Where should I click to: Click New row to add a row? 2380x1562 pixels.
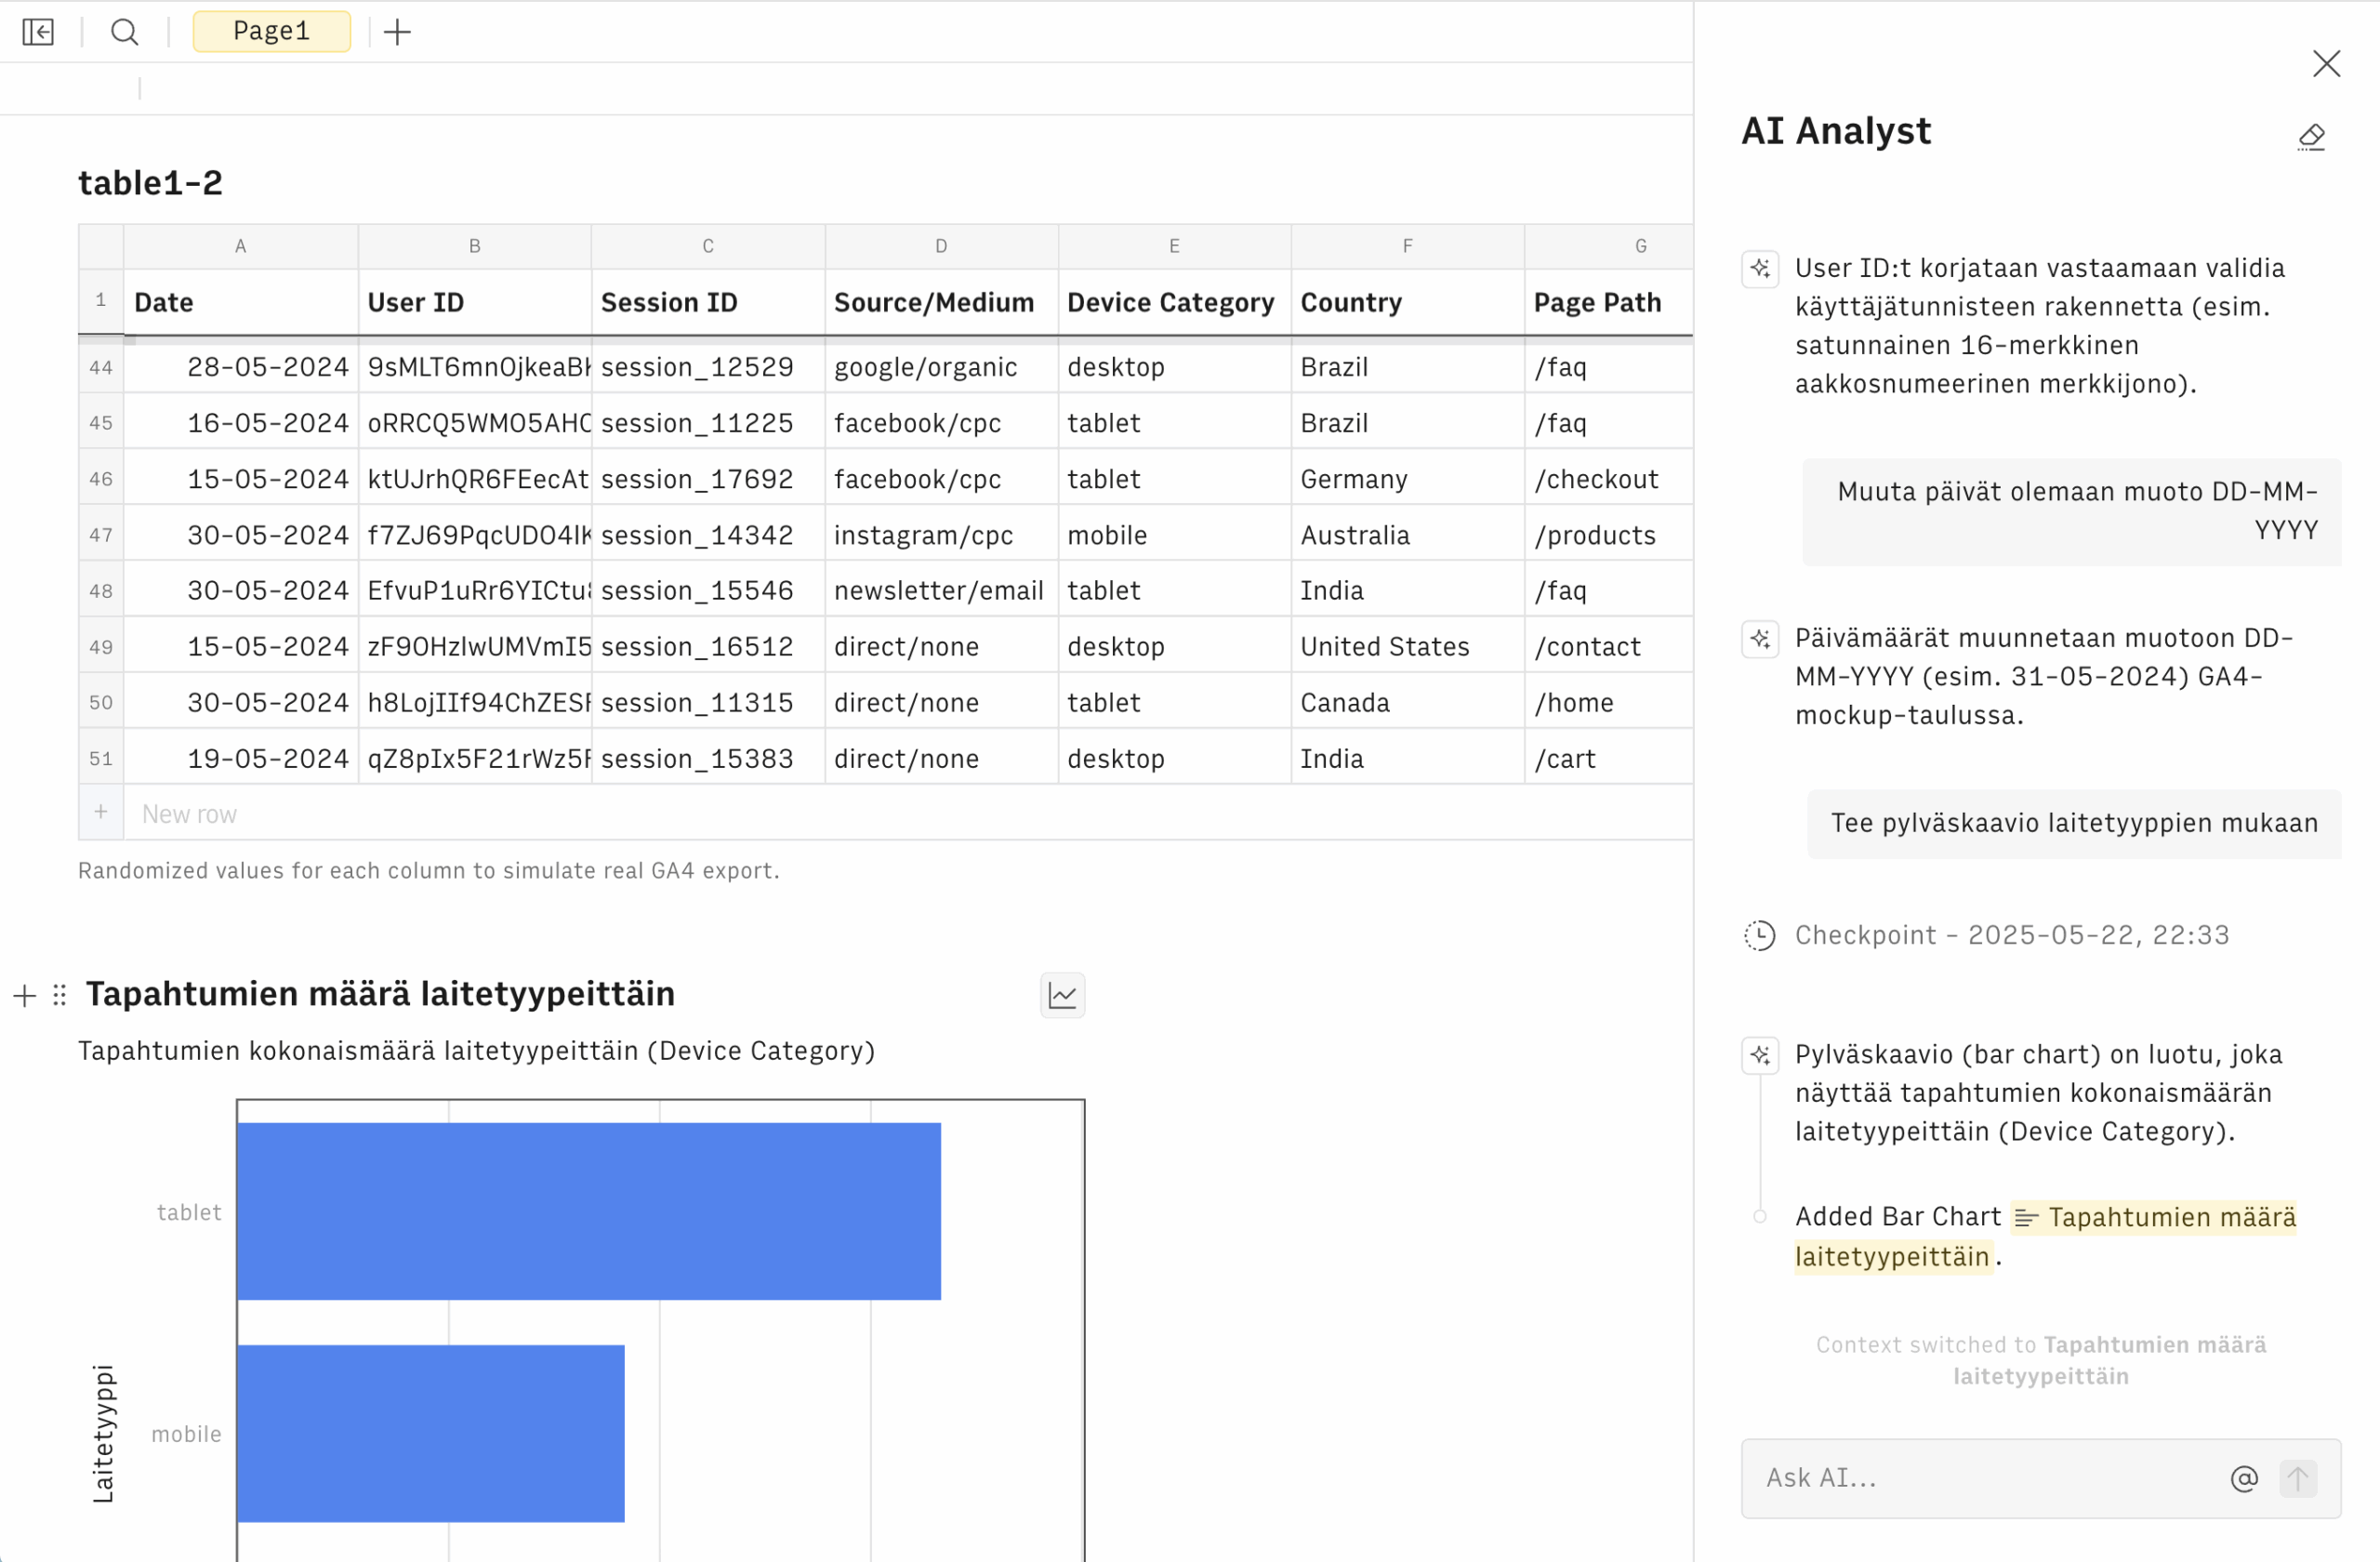(x=190, y=814)
